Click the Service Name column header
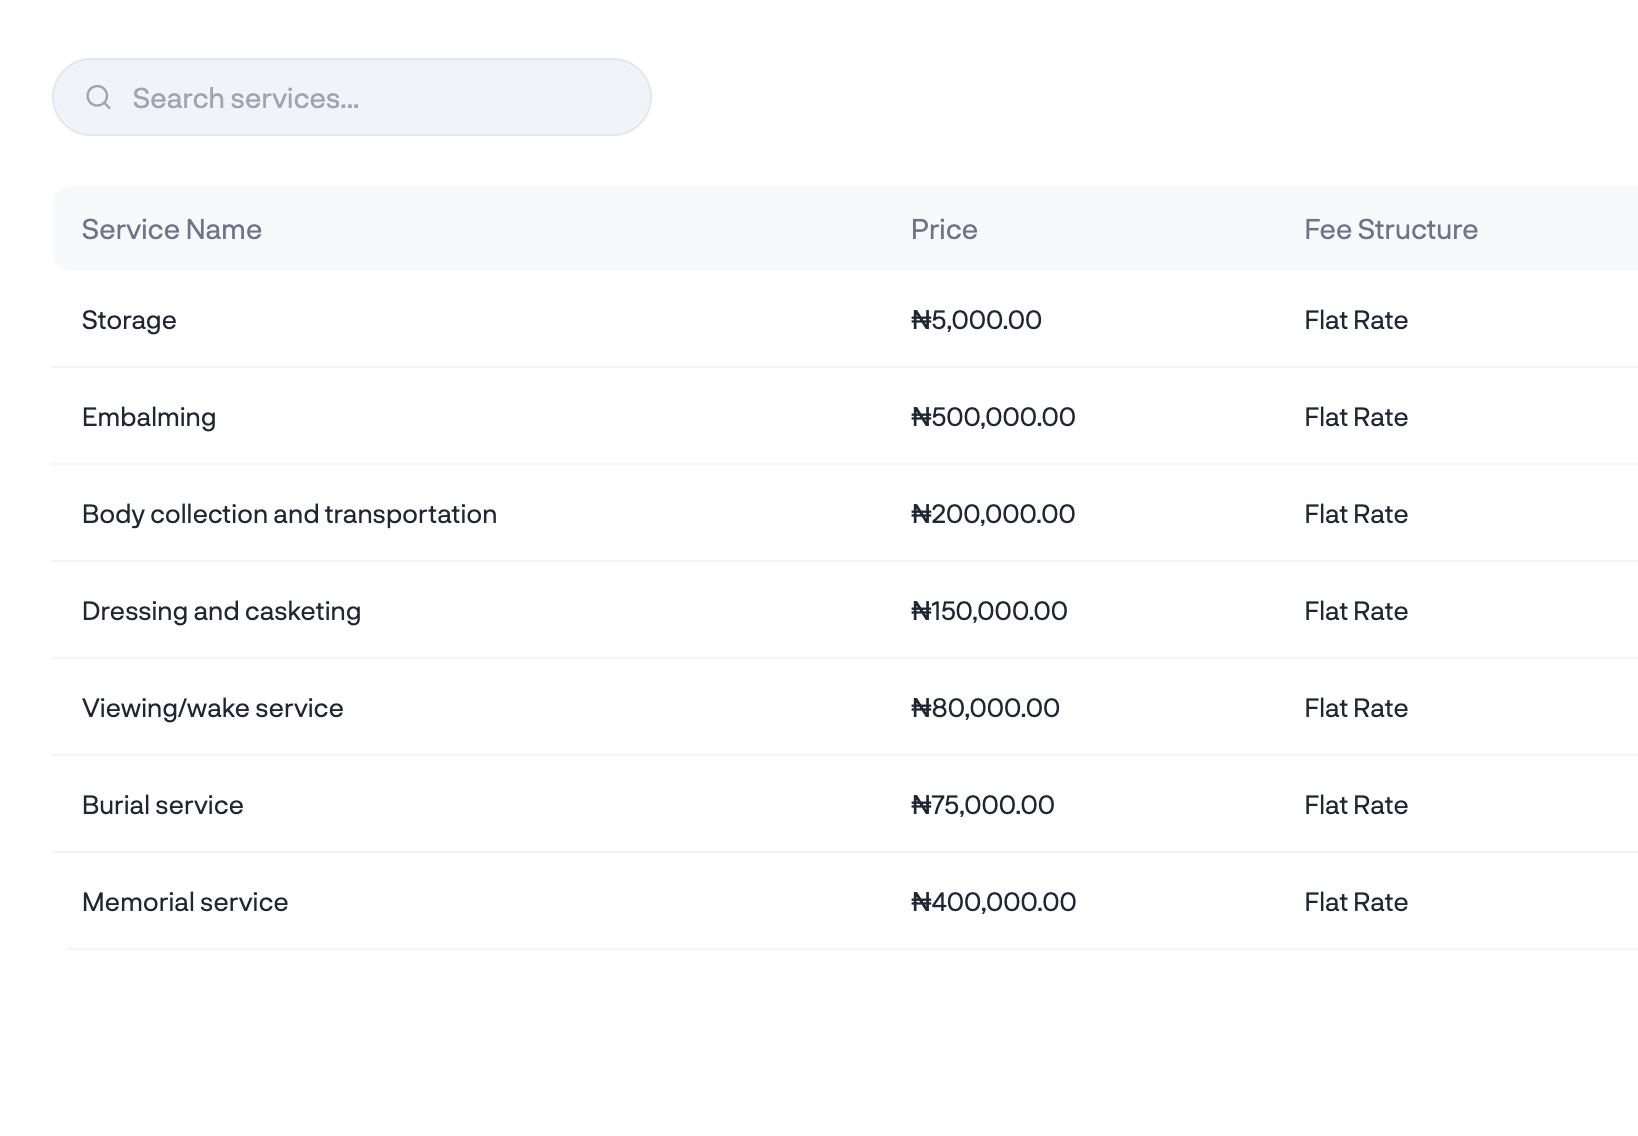Screen dimensions: 1638x1136 tap(172, 229)
